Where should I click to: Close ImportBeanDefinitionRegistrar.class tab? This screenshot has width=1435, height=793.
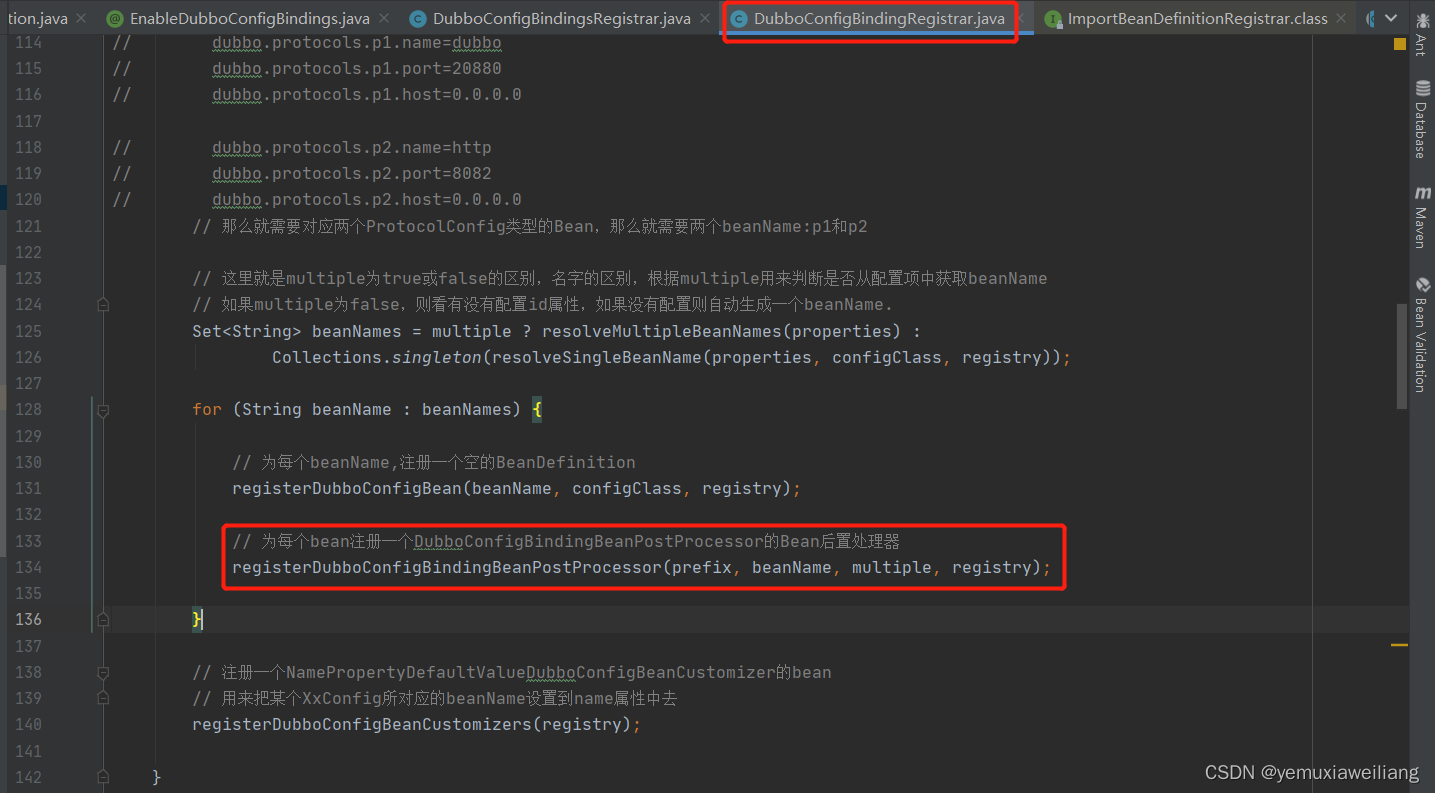1342,18
